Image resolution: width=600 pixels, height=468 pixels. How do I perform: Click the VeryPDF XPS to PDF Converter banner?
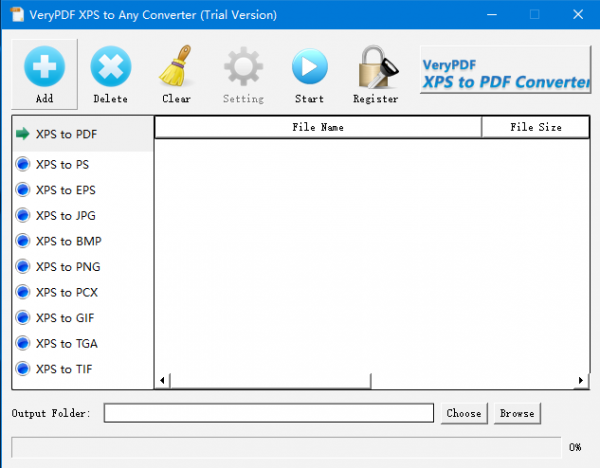click(505, 70)
